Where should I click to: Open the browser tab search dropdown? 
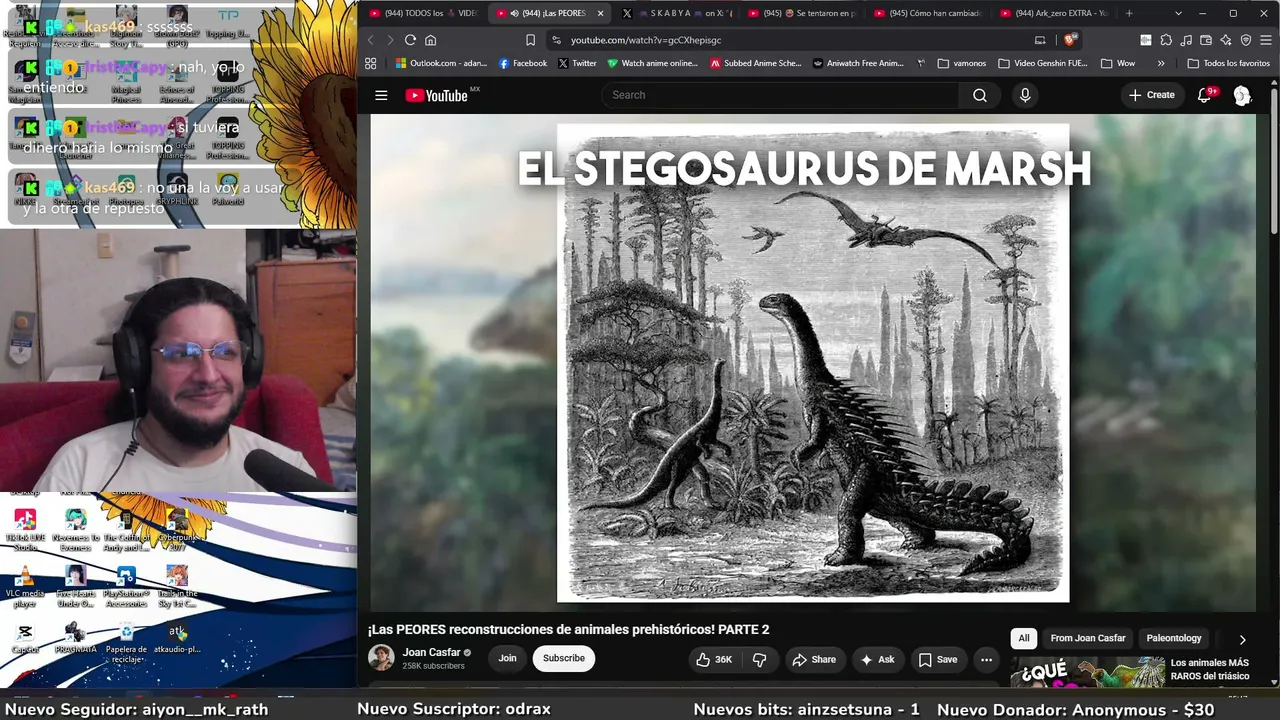click(1178, 13)
